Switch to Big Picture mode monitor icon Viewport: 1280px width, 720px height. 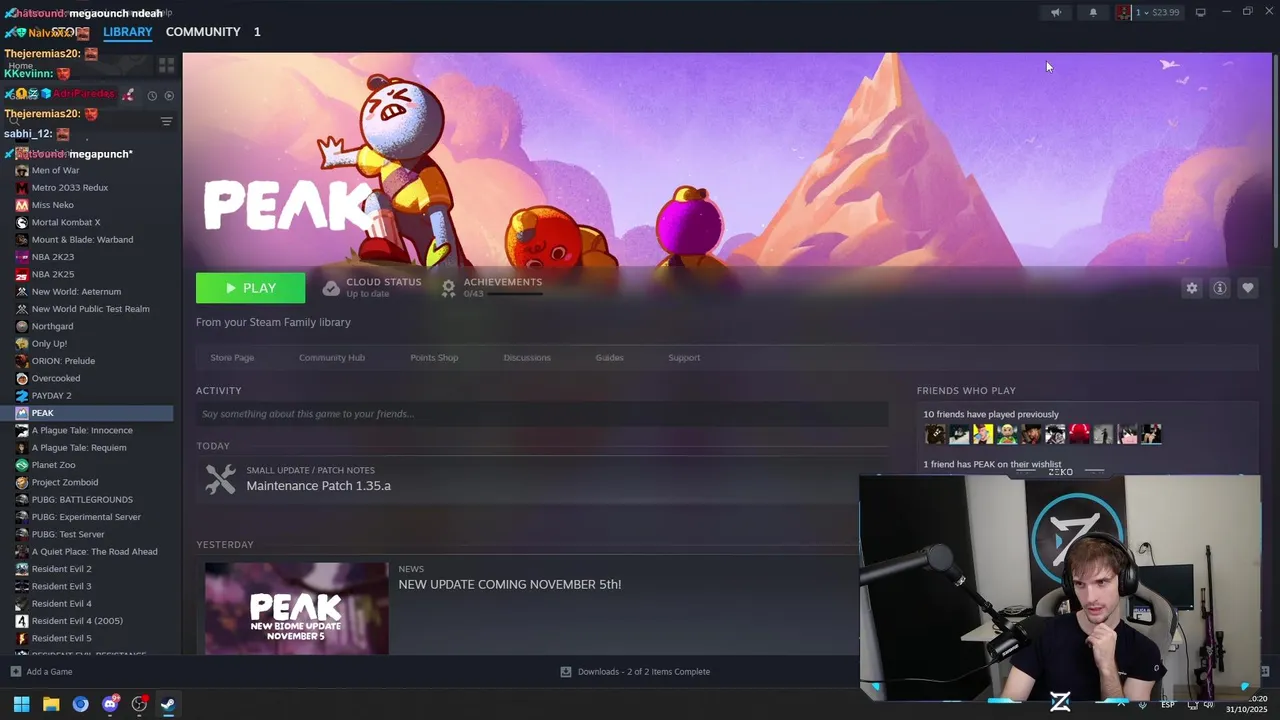tap(1200, 13)
